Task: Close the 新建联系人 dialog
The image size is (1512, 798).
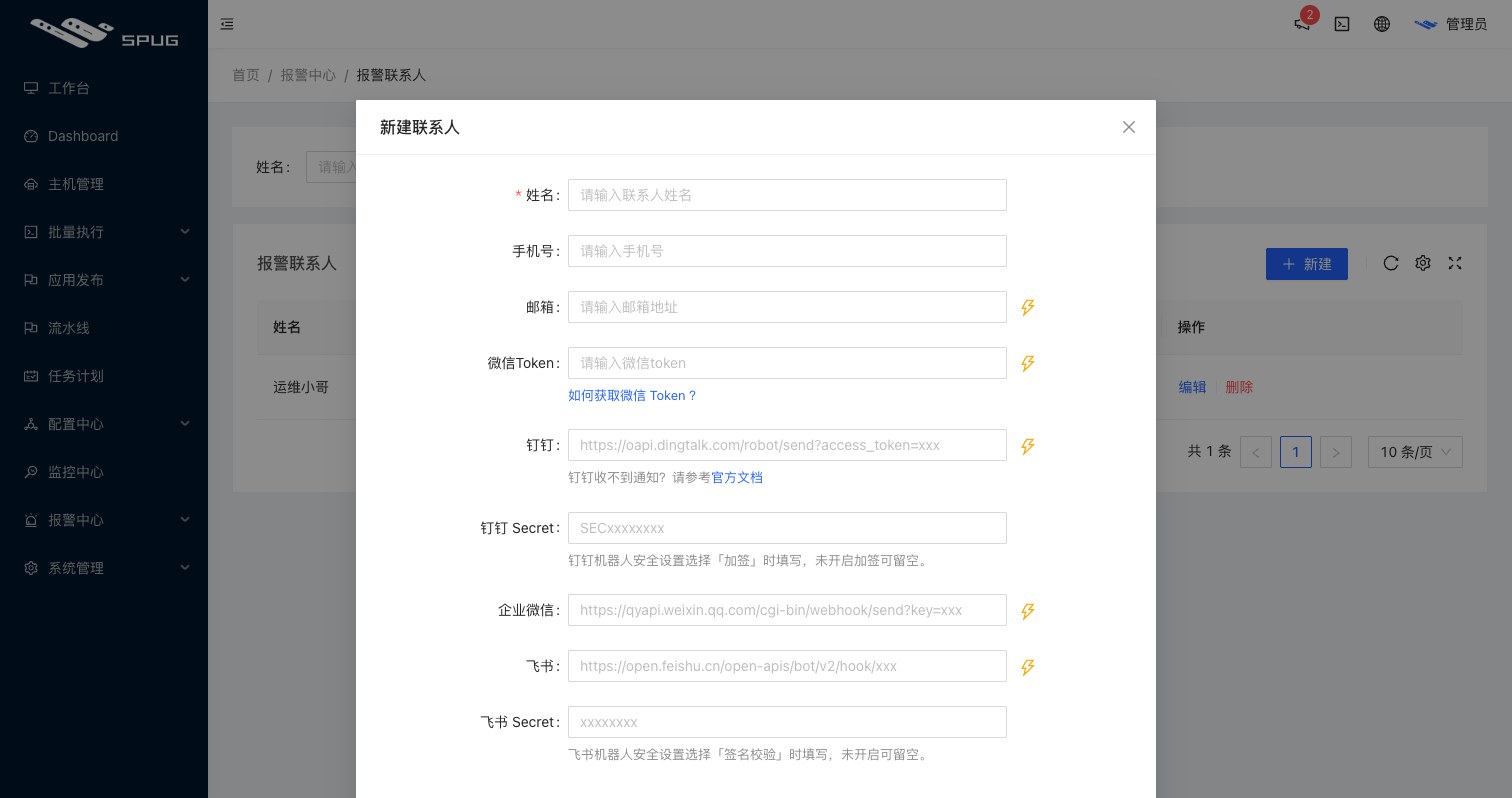Action: [1129, 127]
